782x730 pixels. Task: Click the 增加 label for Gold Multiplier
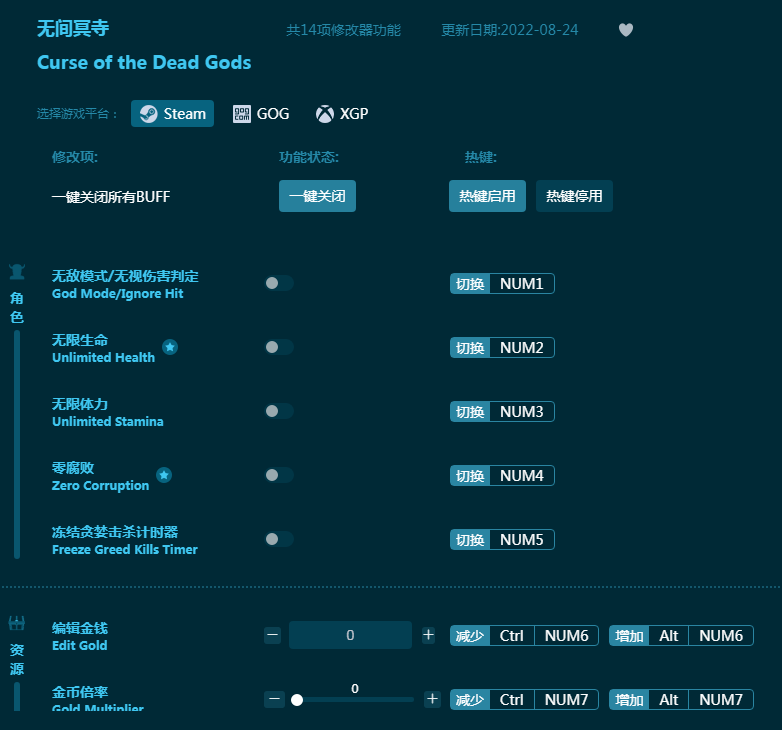coord(629,700)
